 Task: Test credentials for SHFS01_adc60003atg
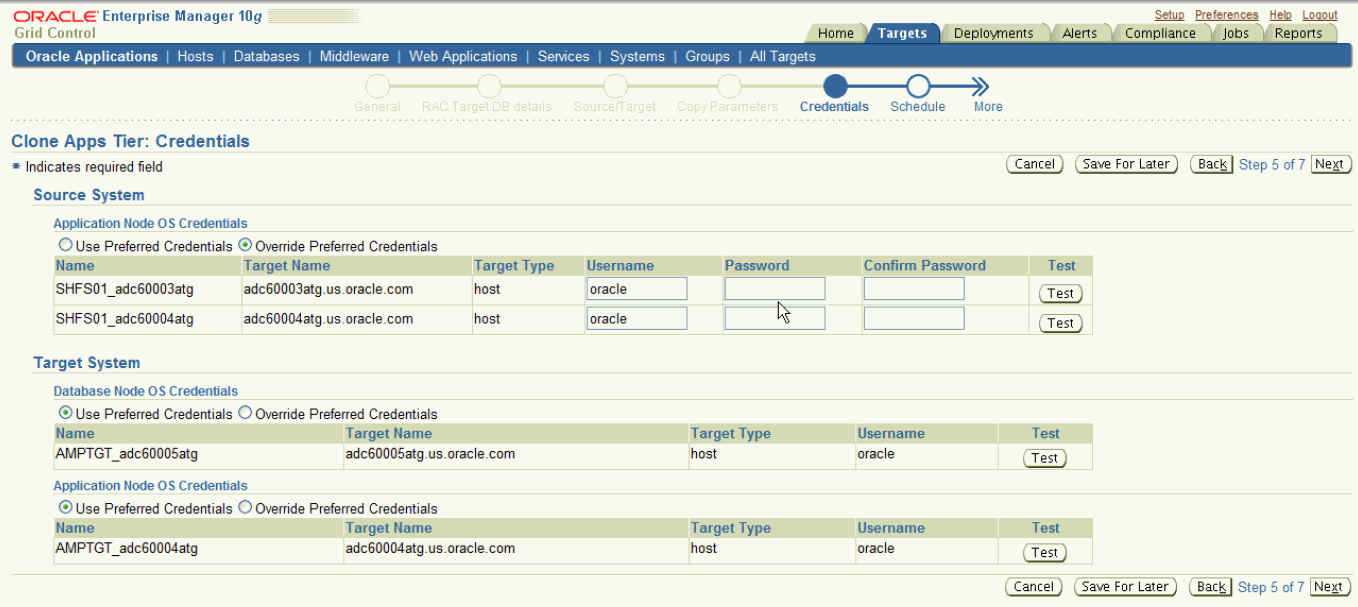pyautogui.click(x=1060, y=293)
